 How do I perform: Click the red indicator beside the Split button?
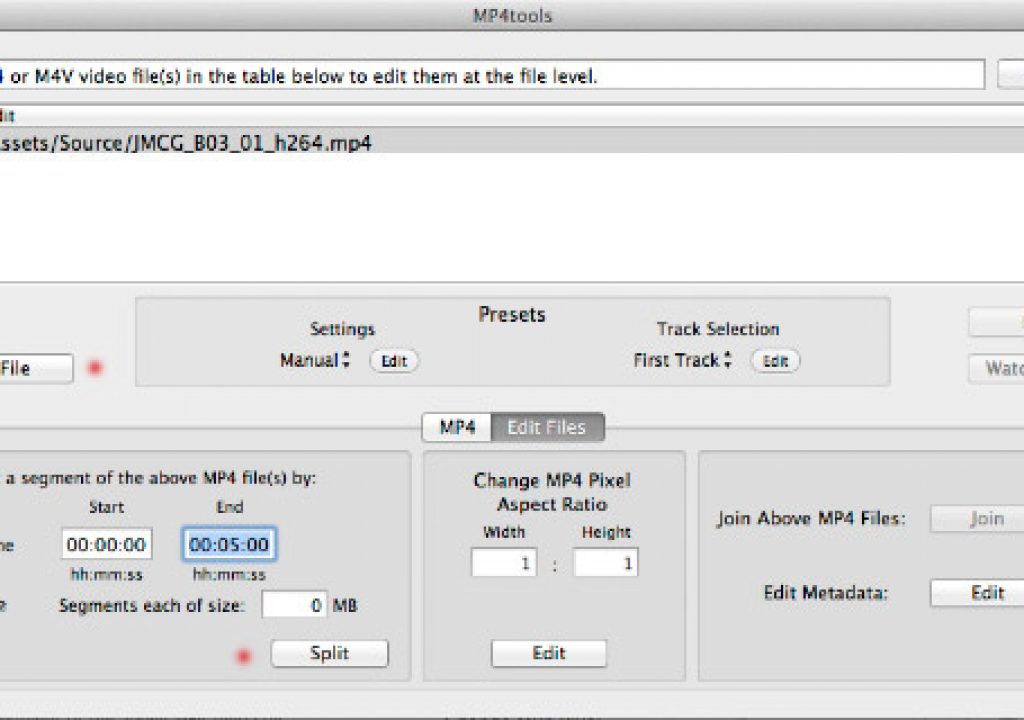point(244,655)
